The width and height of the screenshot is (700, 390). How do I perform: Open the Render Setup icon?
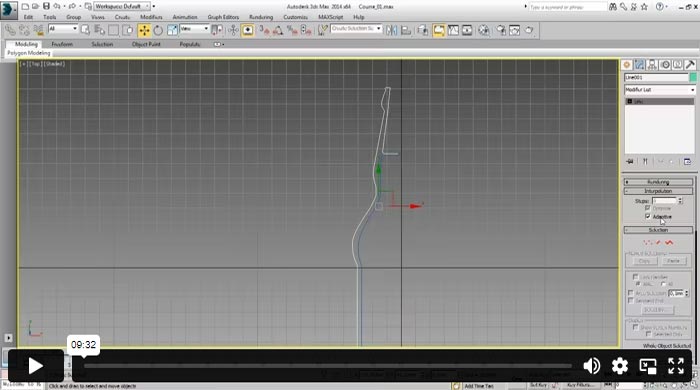click(x=501, y=30)
